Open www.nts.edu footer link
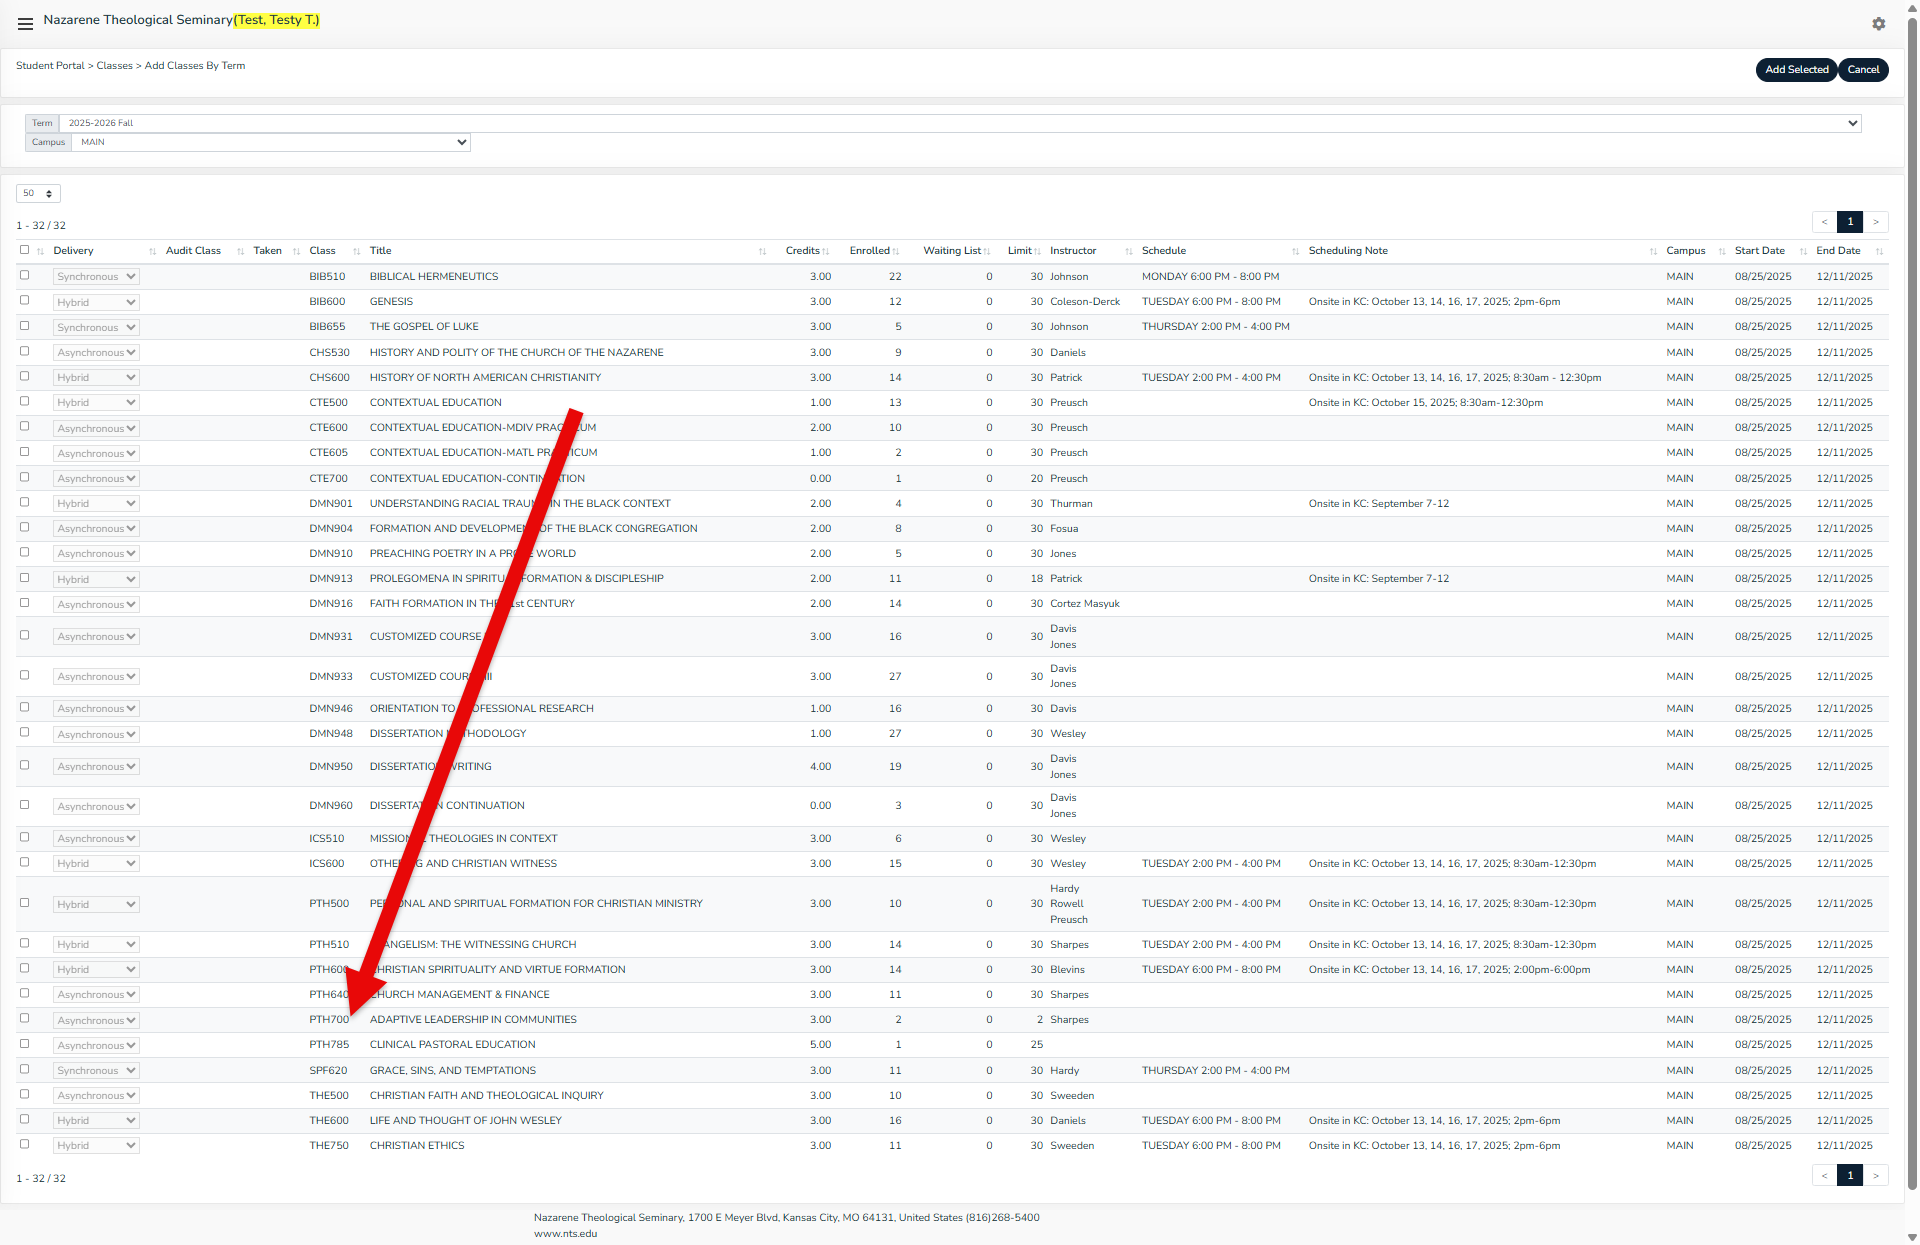The width and height of the screenshot is (1920, 1245). tap(565, 1233)
